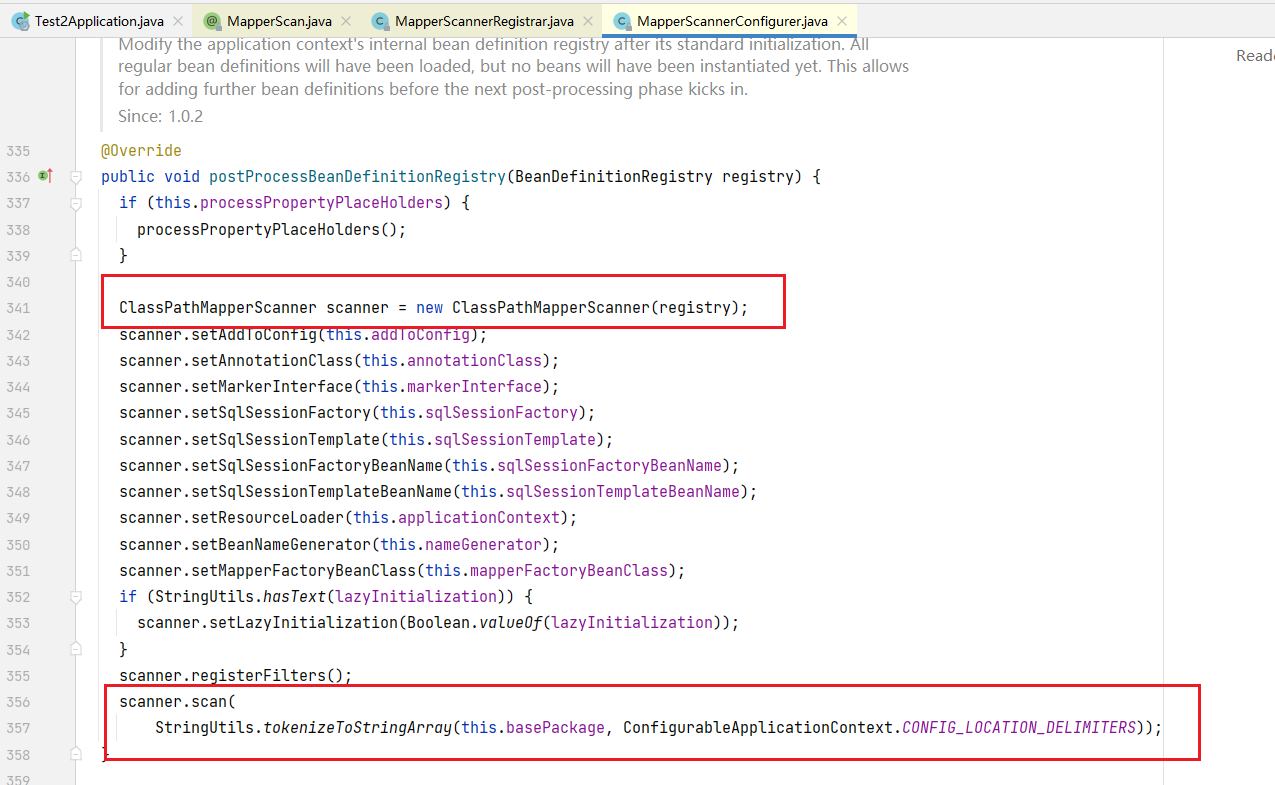1275x785 pixels.
Task: Click the MapperScannerRegistrar.java class icon
Action: point(380,21)
